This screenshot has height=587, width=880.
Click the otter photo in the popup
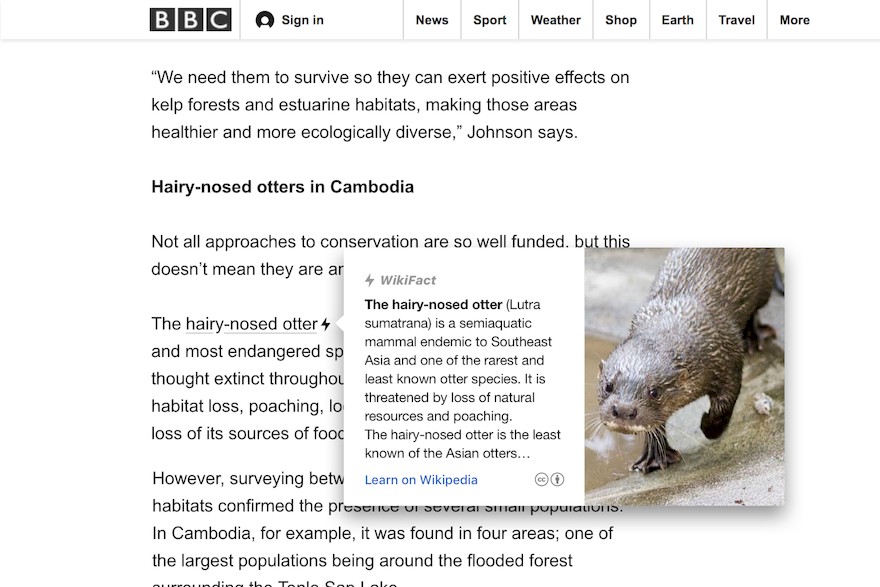pyautogui.click(x=684, y=377)
